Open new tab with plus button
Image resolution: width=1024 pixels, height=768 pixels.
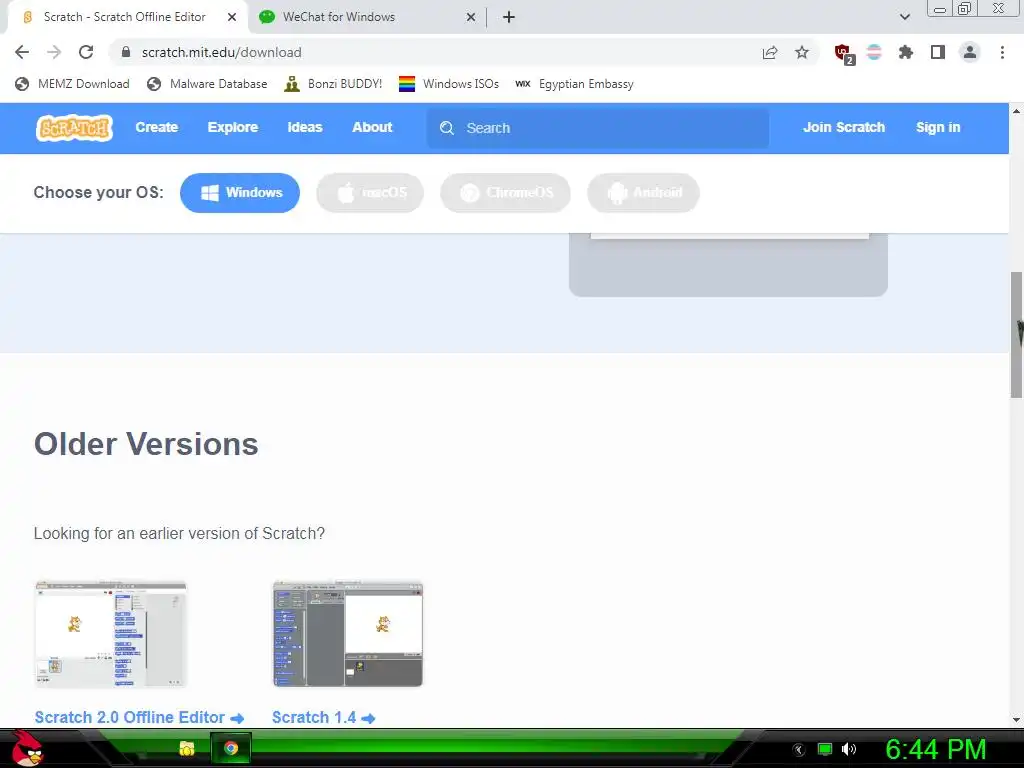(x=509, y=17)
